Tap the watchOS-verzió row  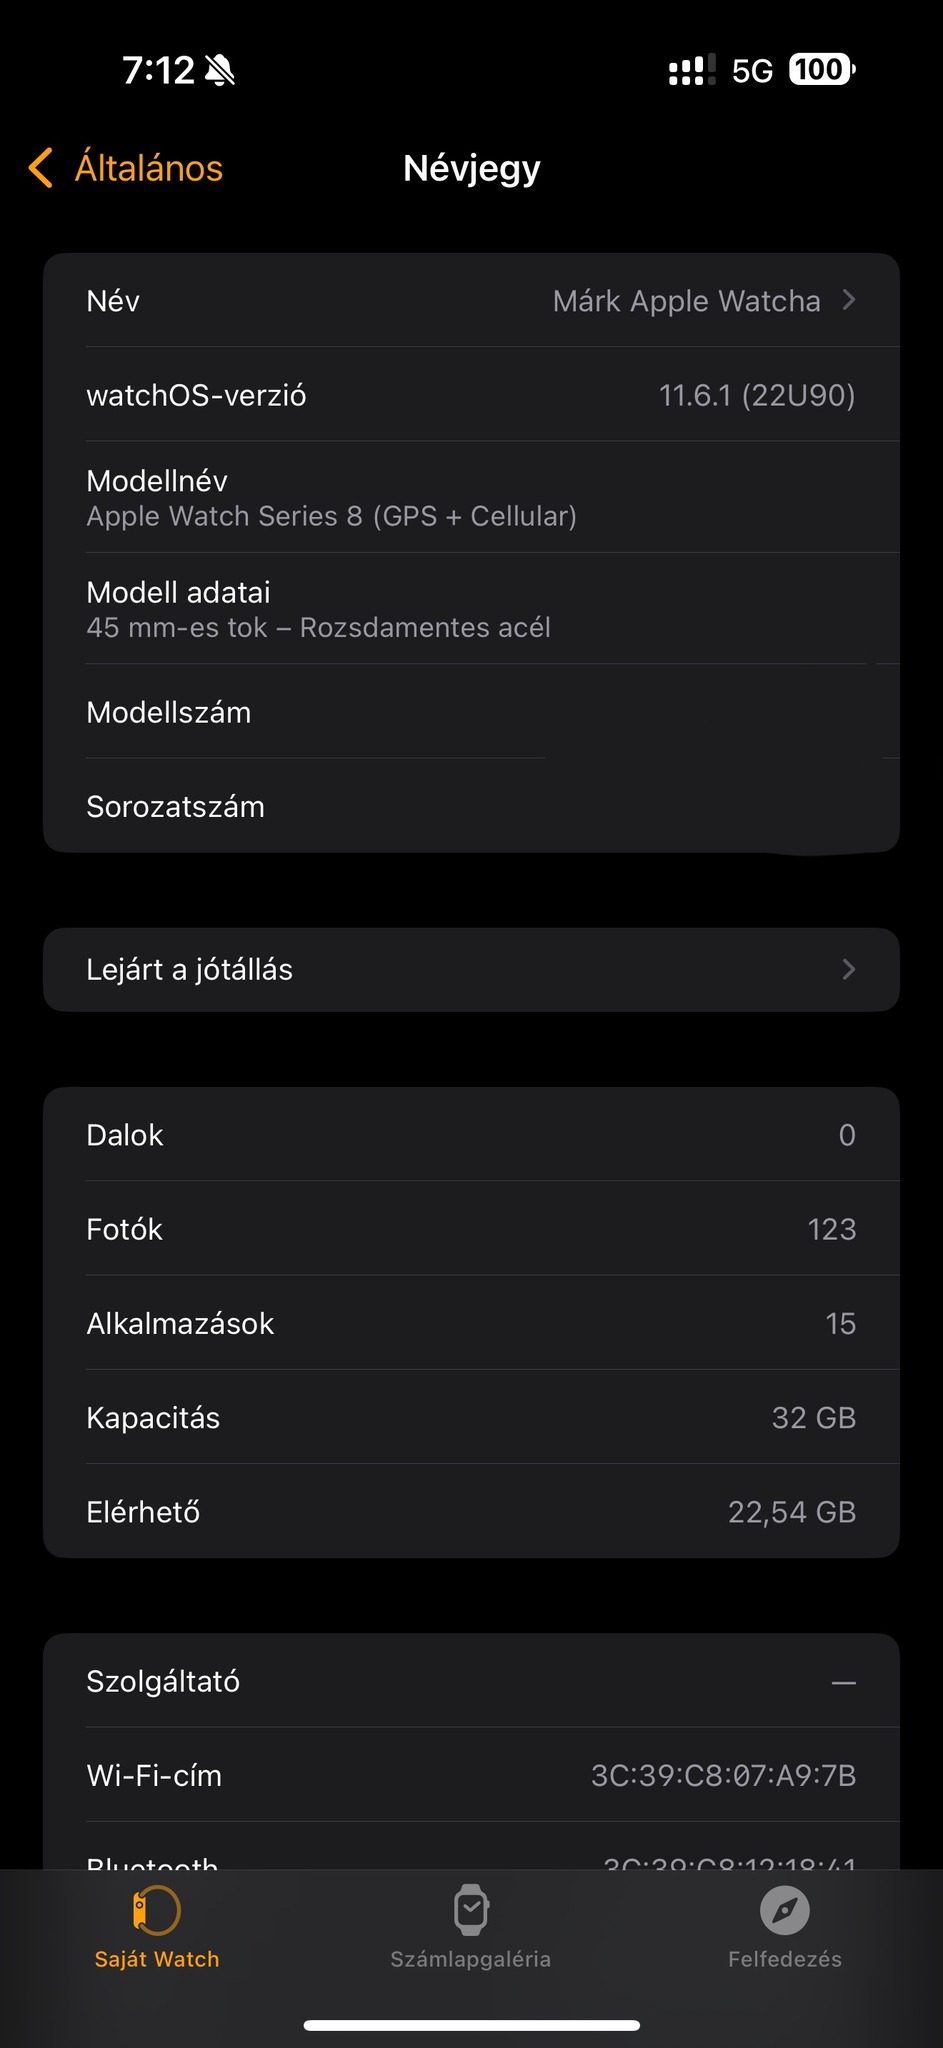[471, 395]
